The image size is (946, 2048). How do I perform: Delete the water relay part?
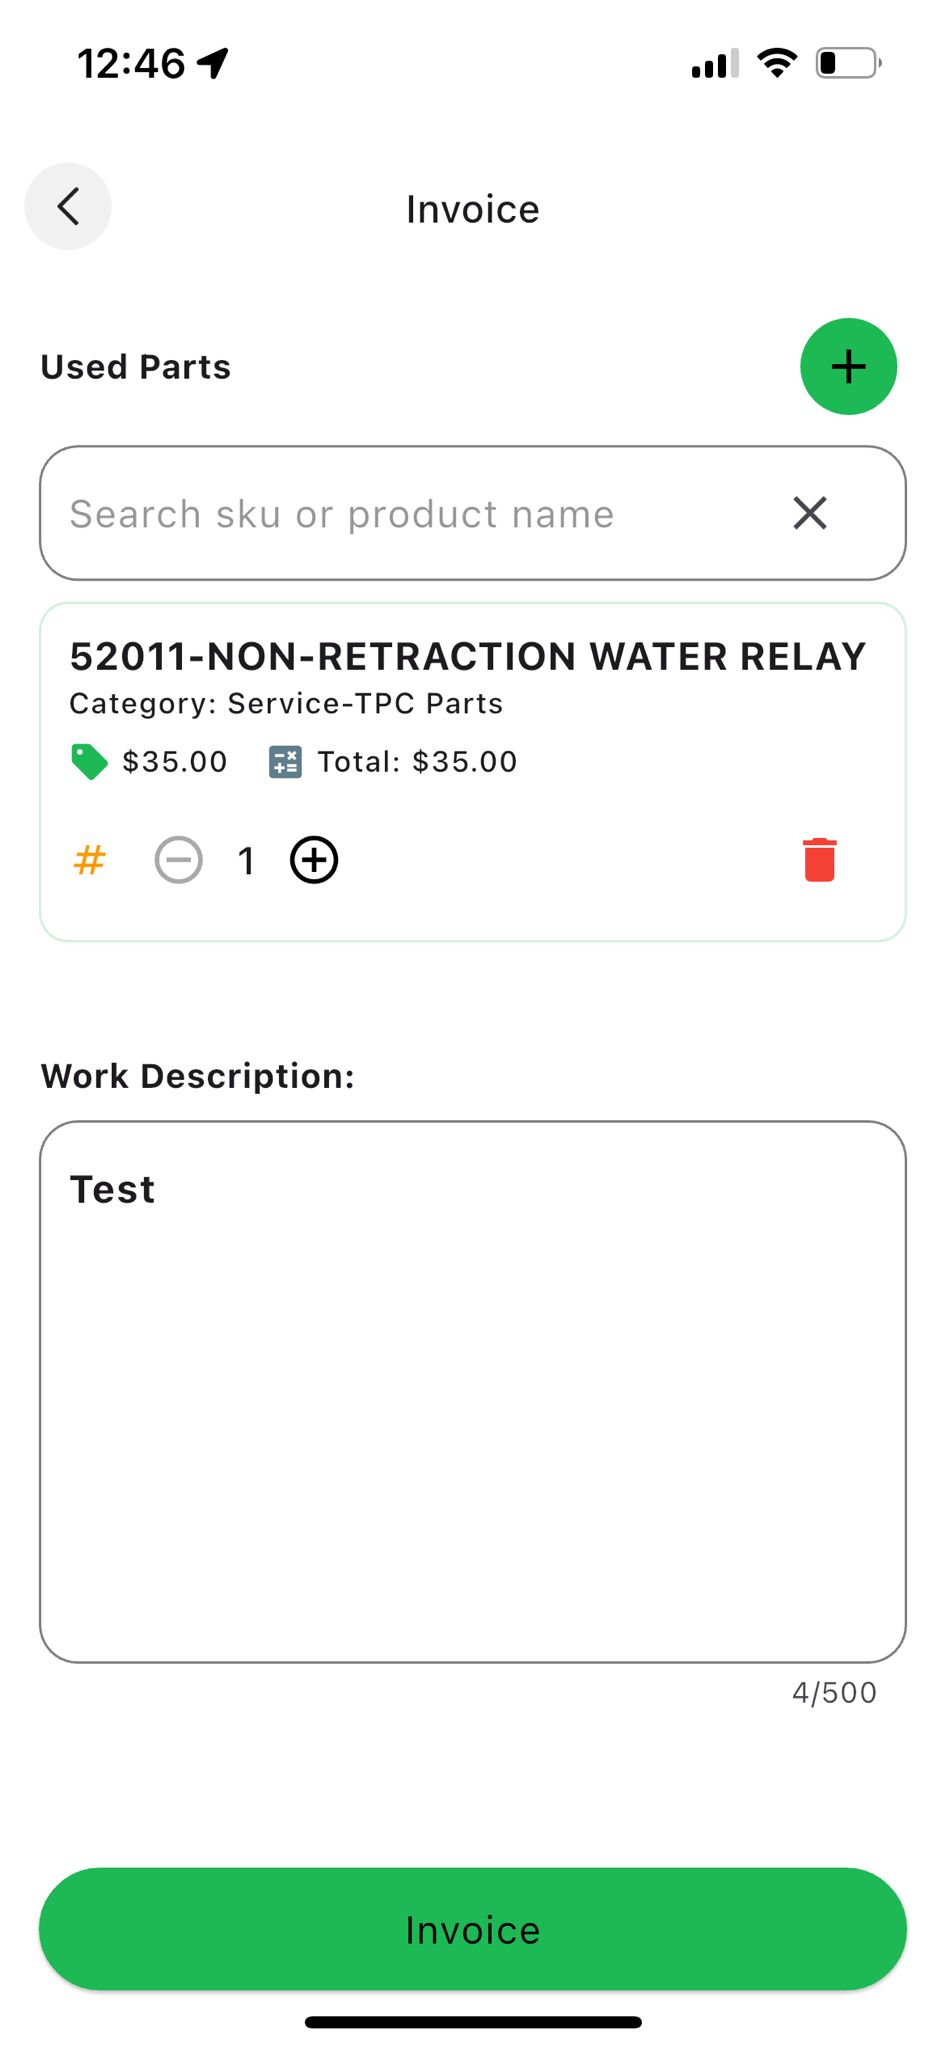[x=819, y=860]
